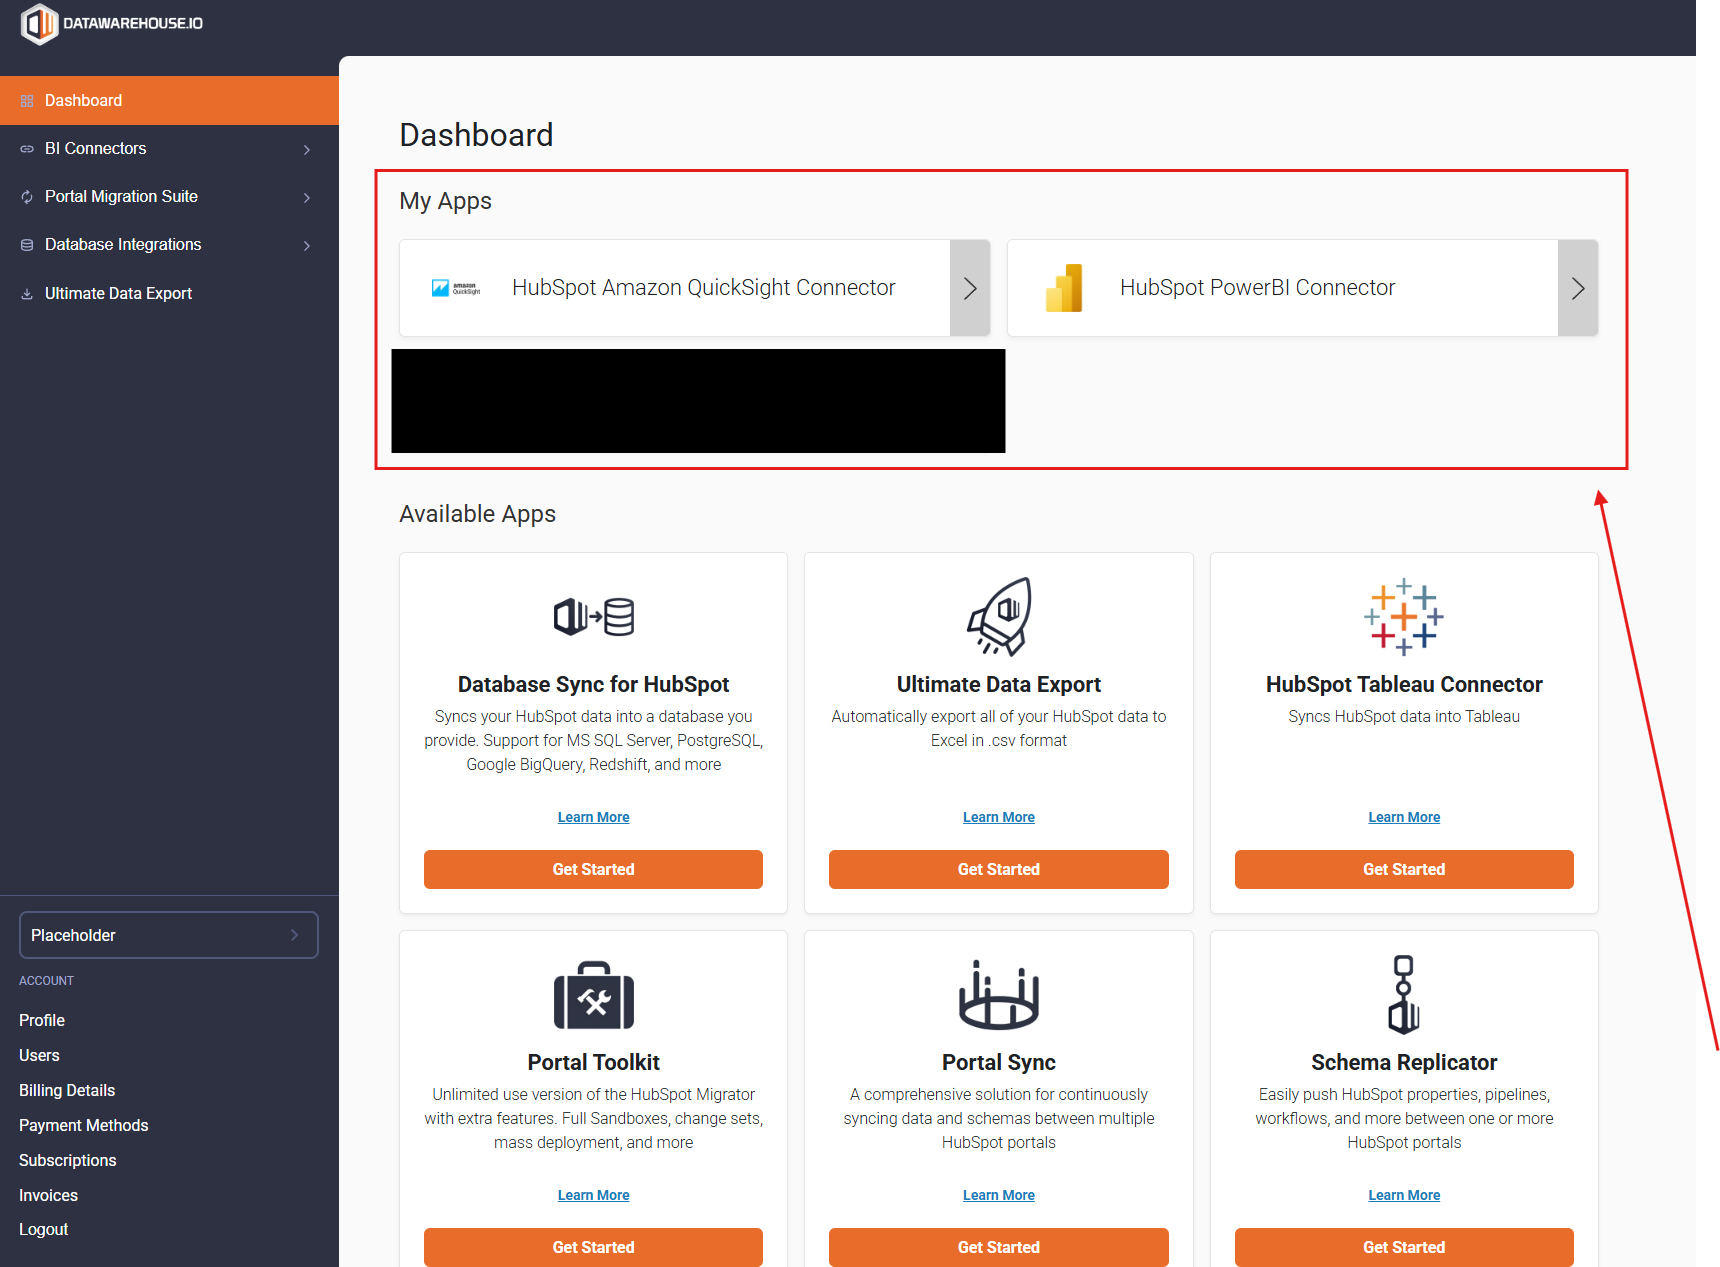This screenshot has width=1720, height=1267.
Task: Click the Database Sync for HubSpot icon
Action: pos(593,616)
